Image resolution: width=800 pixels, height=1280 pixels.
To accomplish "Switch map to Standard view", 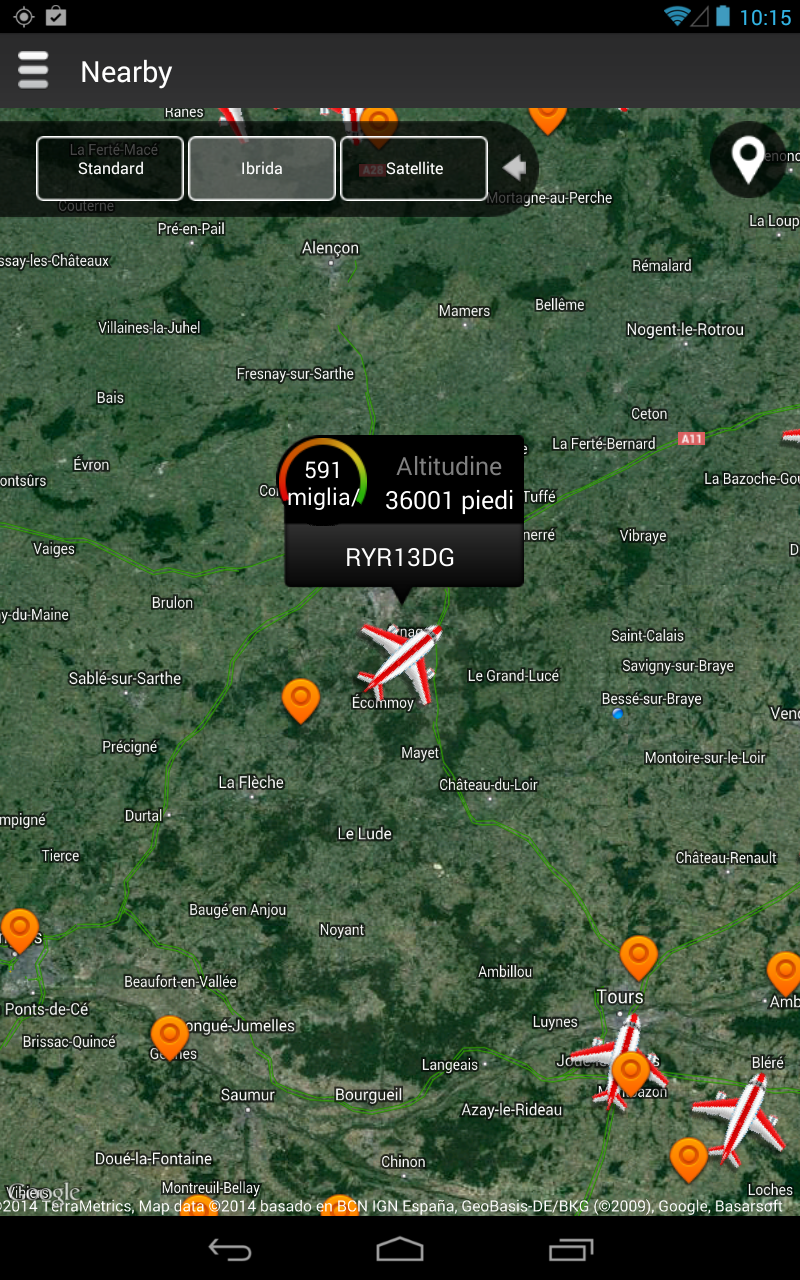I will (x=110, y=168).
